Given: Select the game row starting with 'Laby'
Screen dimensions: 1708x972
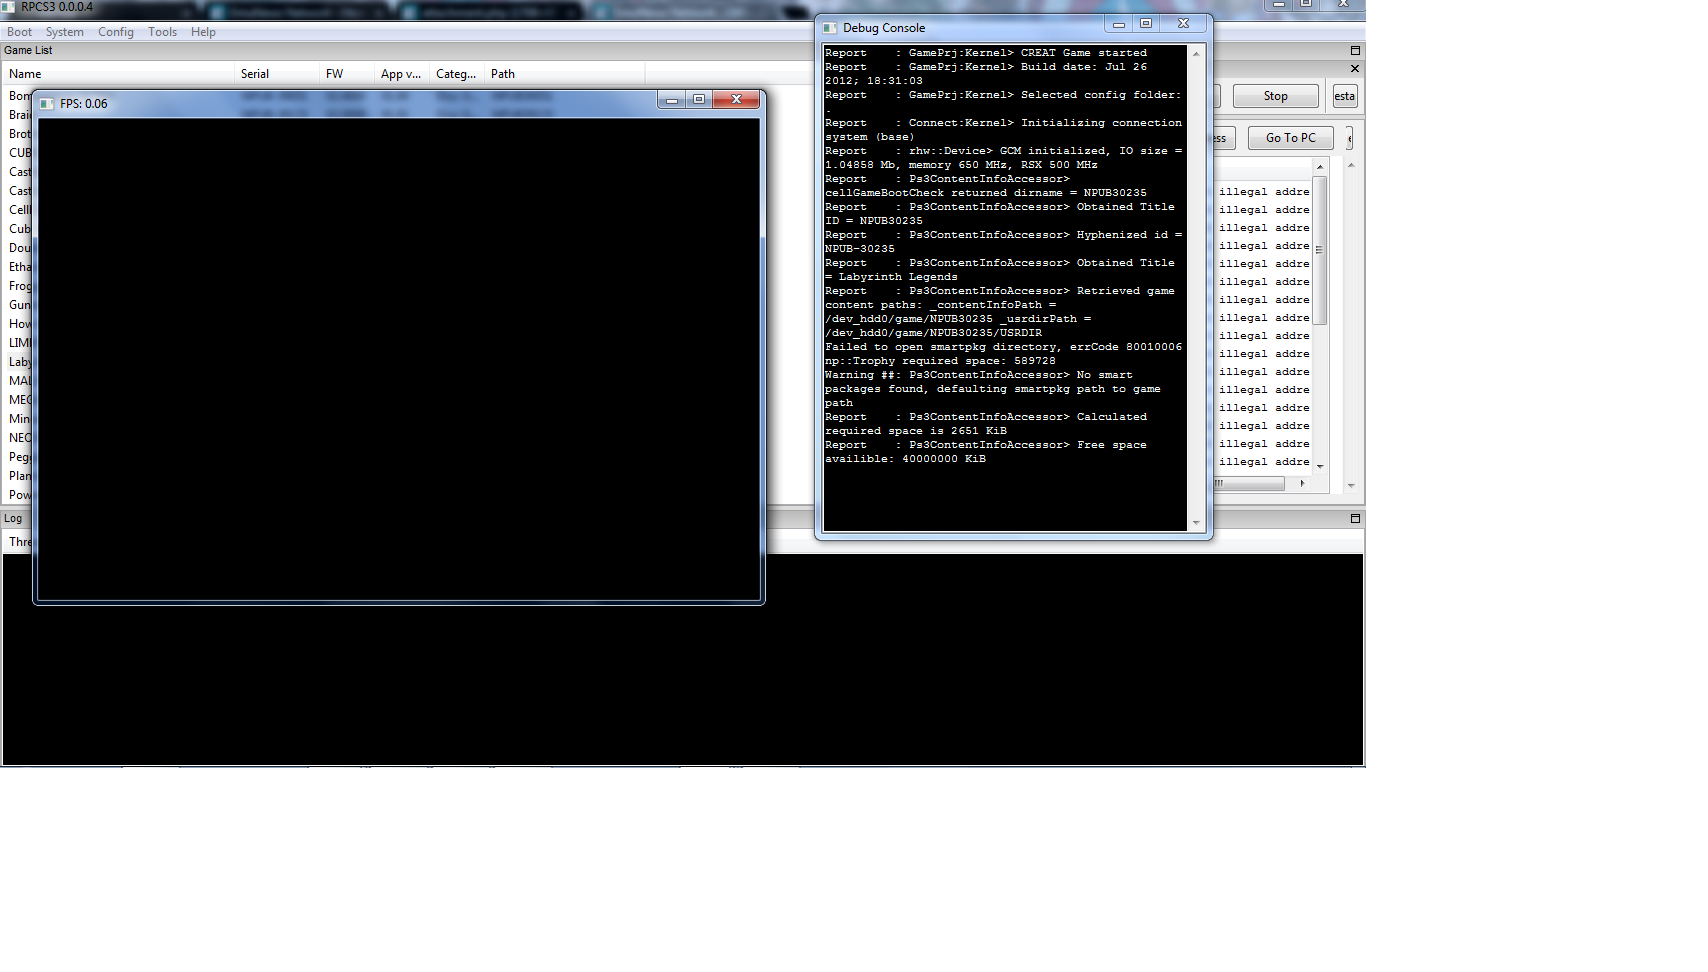Looking at the screenshot, I should pos(19,362).
